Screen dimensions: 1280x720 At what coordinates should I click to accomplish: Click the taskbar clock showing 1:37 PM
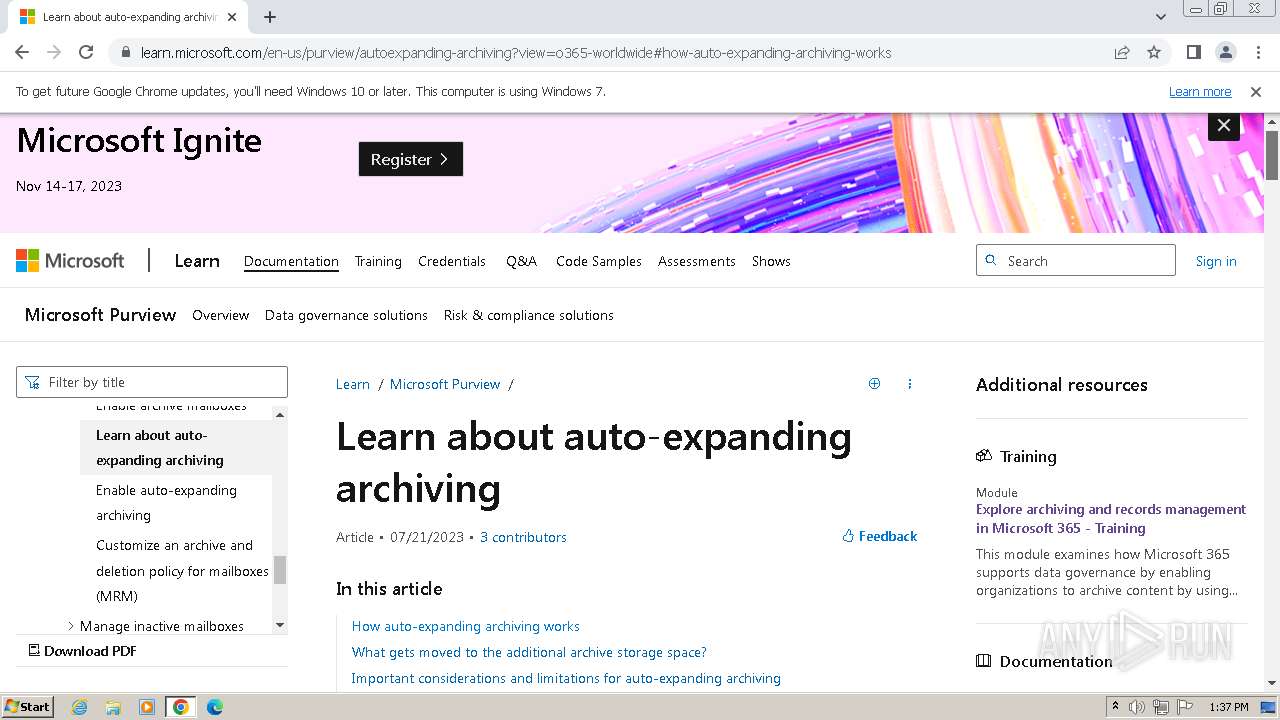pos(1229,707)
